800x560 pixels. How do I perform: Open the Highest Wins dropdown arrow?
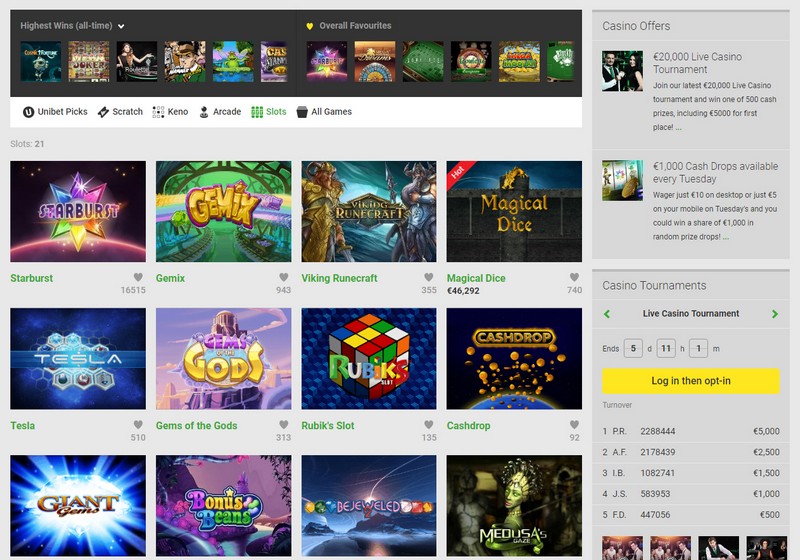[121, 26]
